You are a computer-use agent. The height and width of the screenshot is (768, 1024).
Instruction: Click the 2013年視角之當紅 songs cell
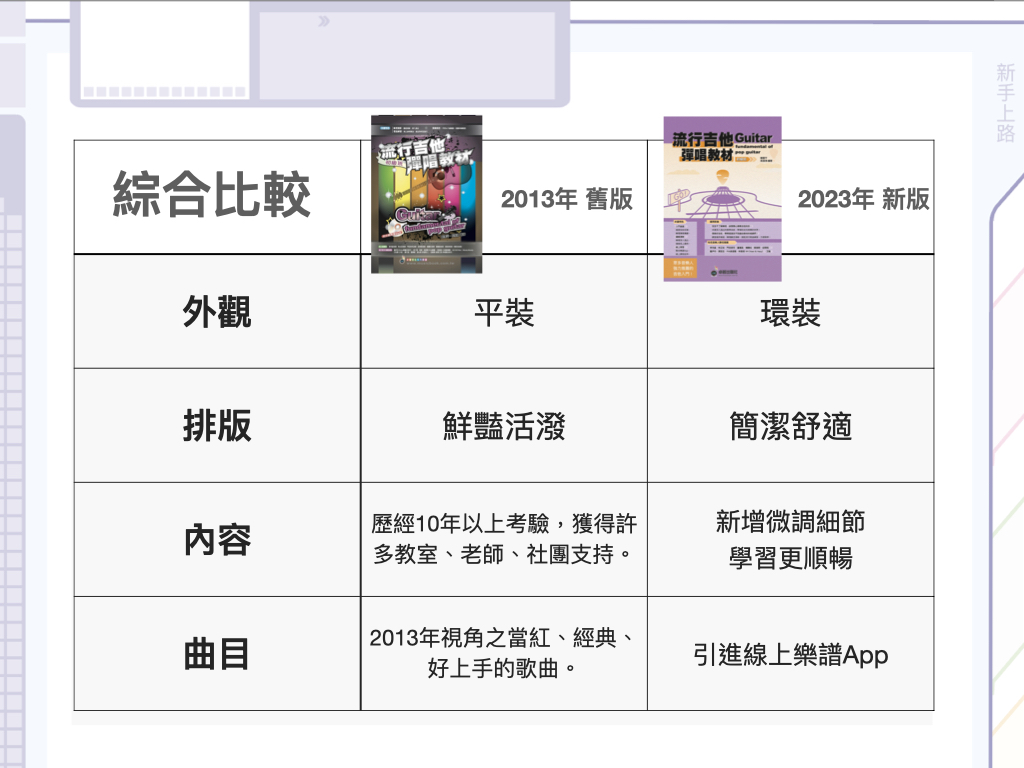click(x=504, y=652)
